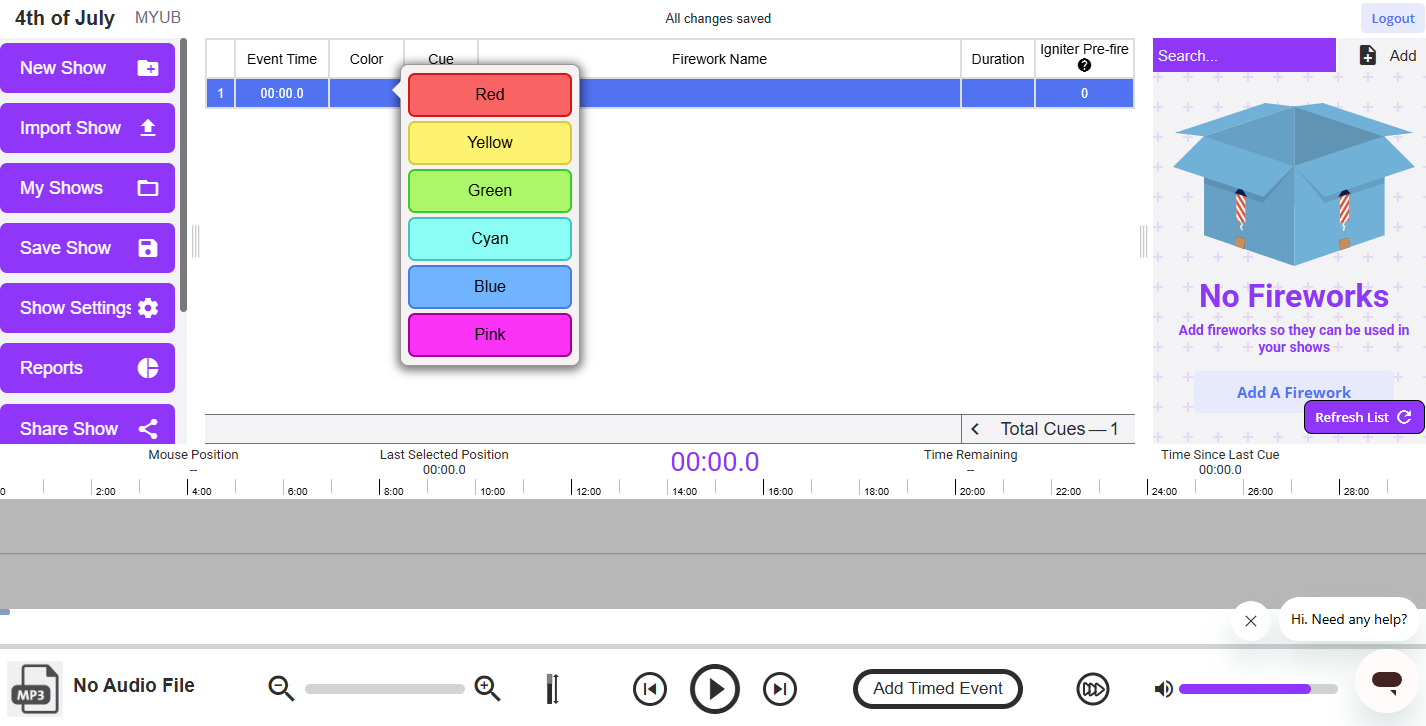Create a new show using the folder-plus icon
This screenshot has height=726, width=1426.
[x=147, y=67]
